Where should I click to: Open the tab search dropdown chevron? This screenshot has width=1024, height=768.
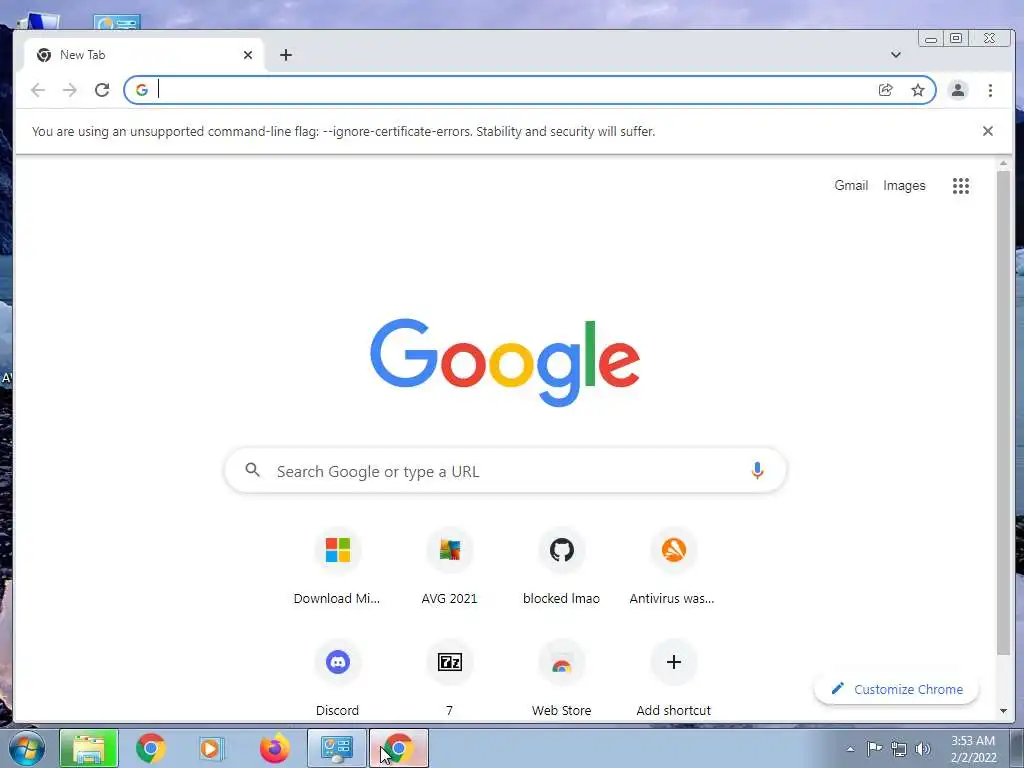point(895,55)
